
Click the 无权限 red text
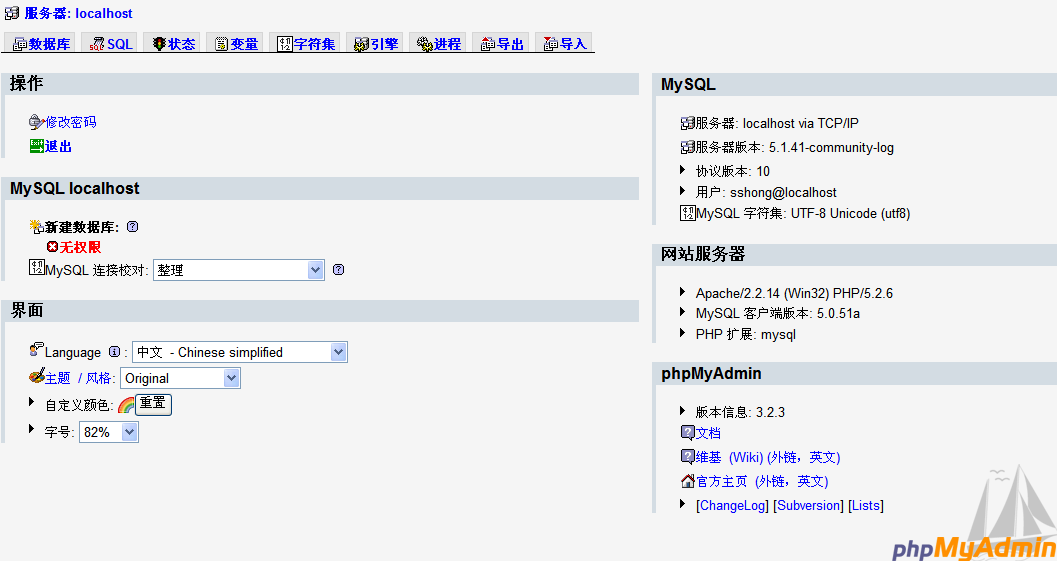coord(80,247)
